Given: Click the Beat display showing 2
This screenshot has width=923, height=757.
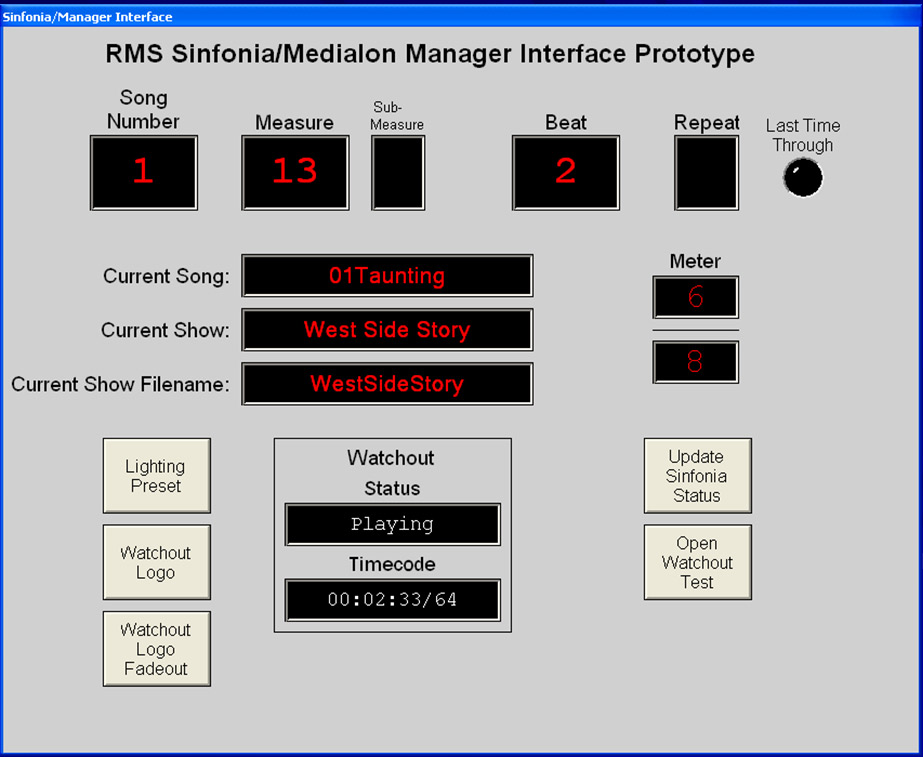Looking at the screenshot, I should [x=566, y=172].
